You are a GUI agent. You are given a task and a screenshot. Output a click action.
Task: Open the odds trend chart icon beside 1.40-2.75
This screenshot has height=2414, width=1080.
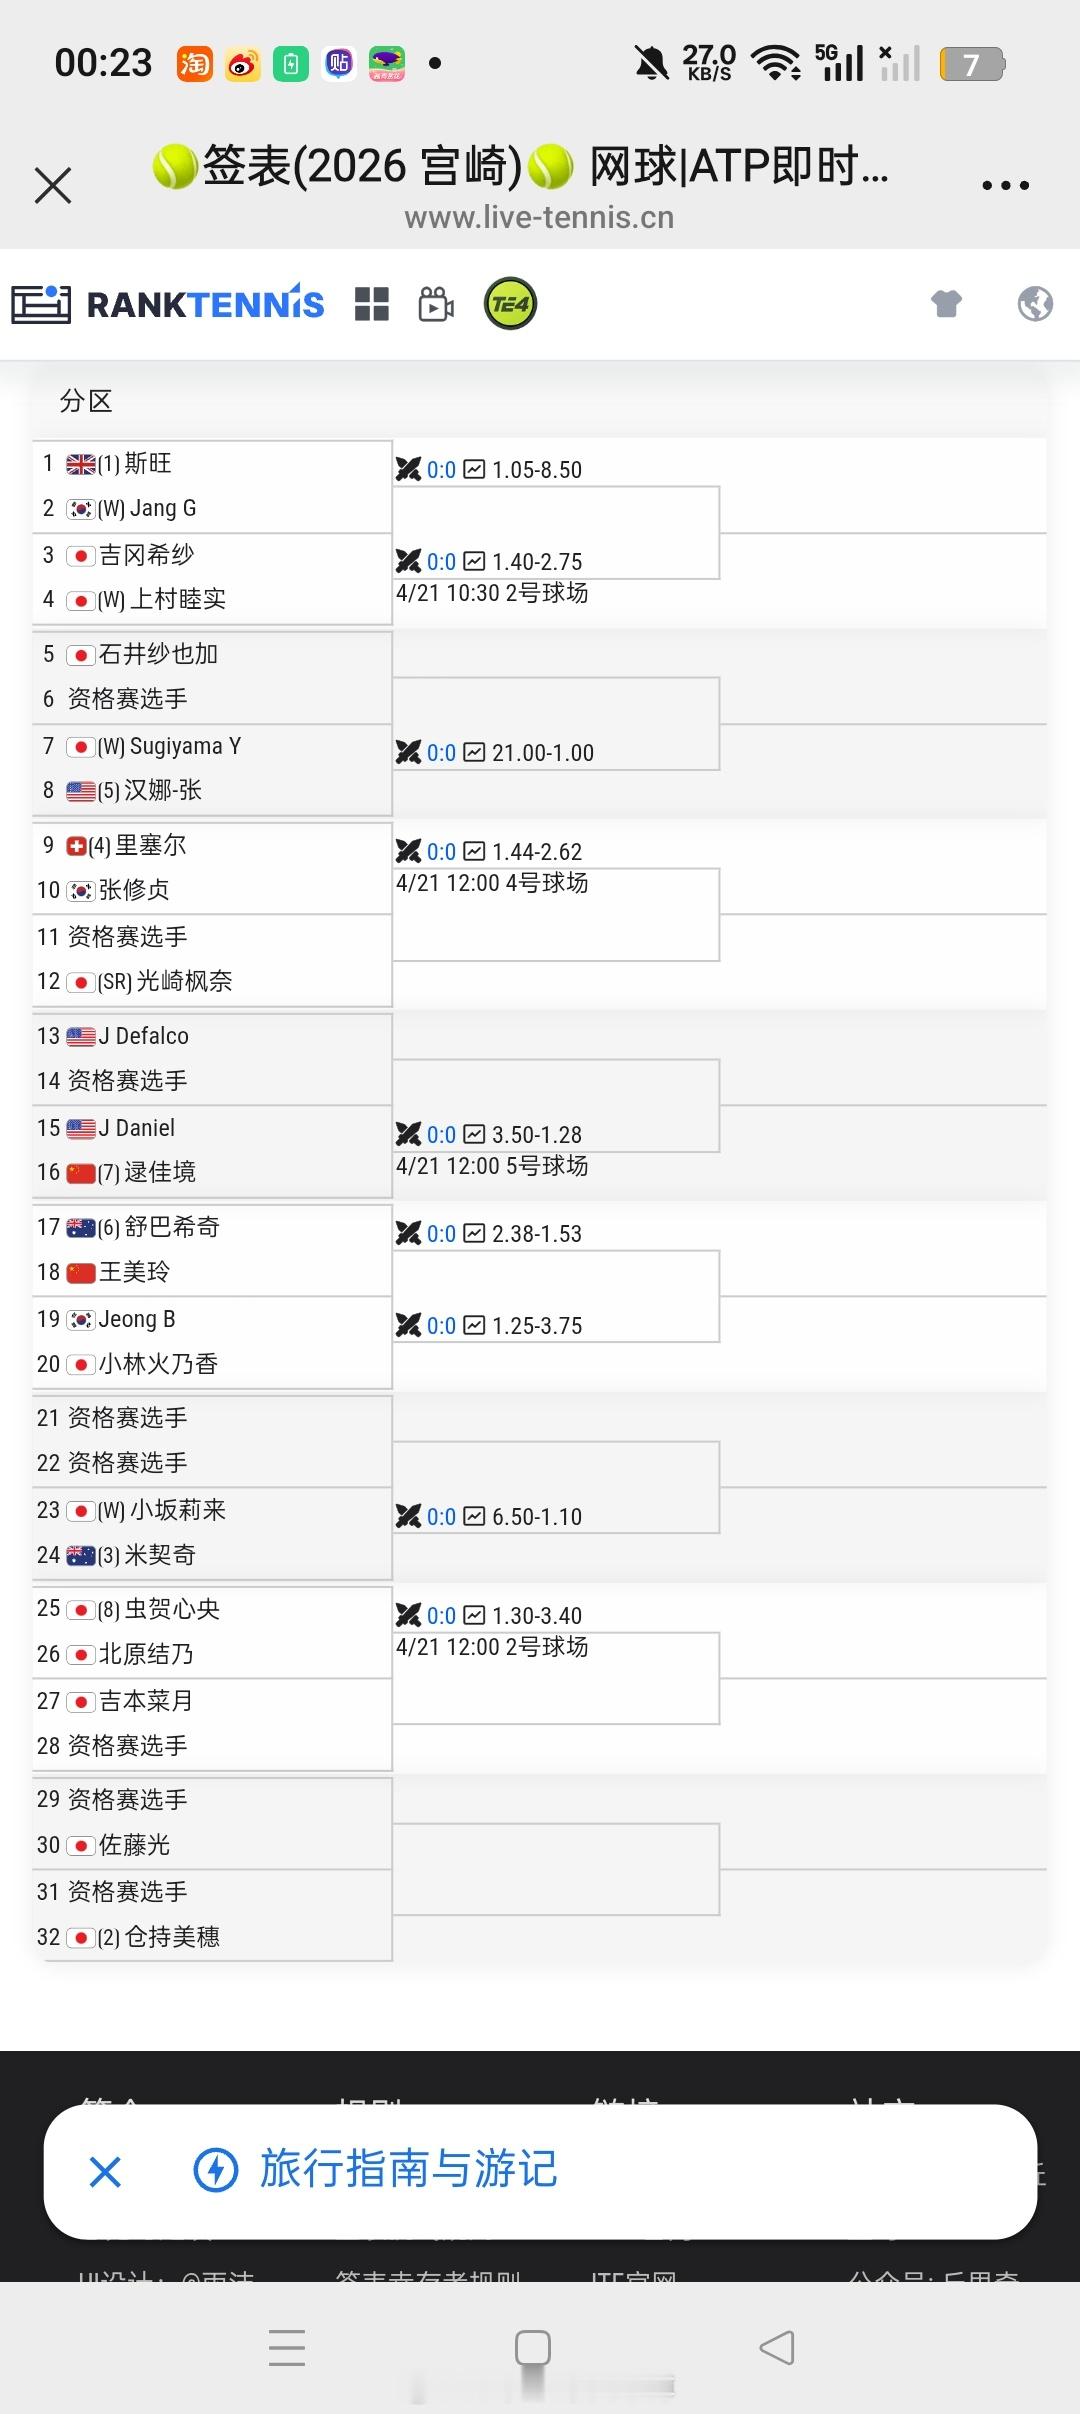[473, 561]
